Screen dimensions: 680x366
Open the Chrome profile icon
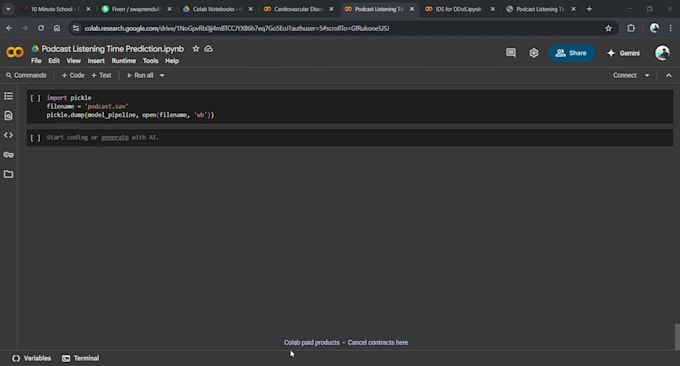point(654,28)
